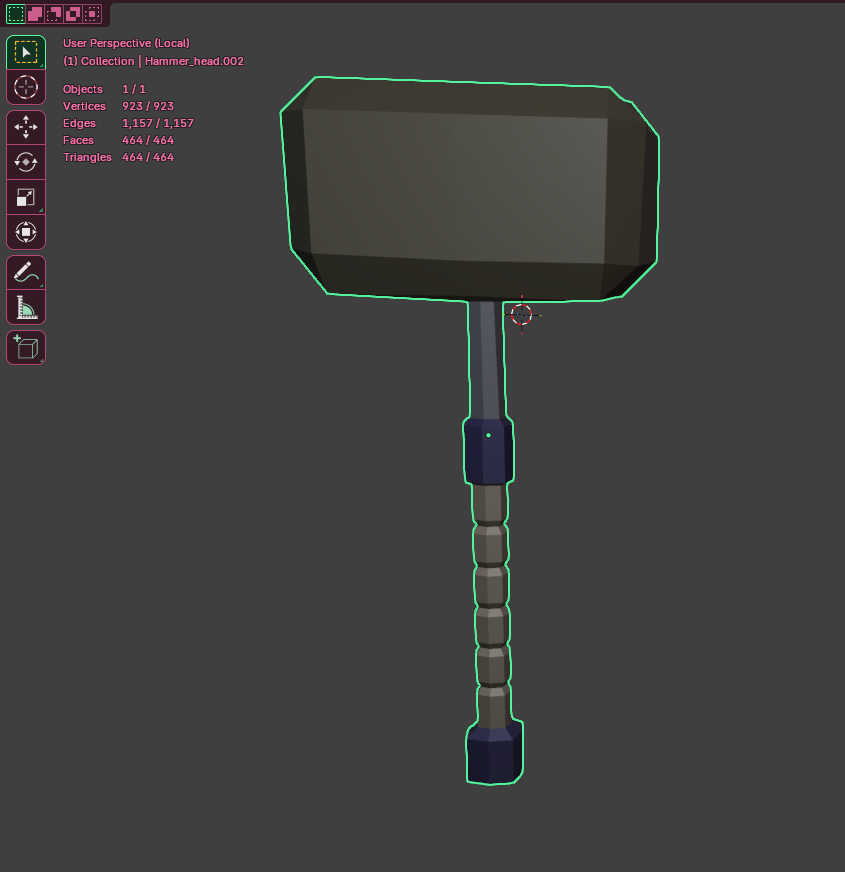Screen dimensions: 845x872
Task: Choose the Annotate pencil tool
Action: click(x=26, y=272)
